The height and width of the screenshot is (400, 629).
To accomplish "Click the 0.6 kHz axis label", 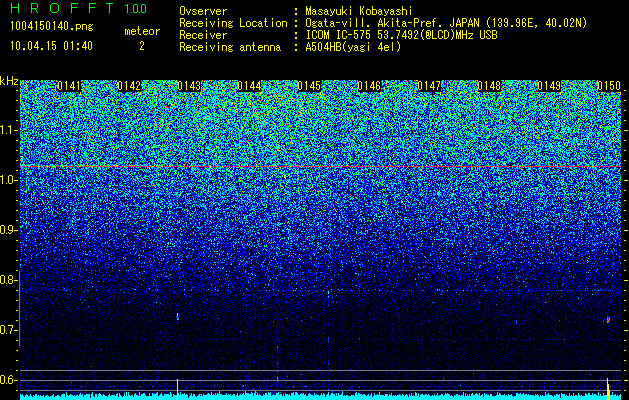I will tap(8, 380).
